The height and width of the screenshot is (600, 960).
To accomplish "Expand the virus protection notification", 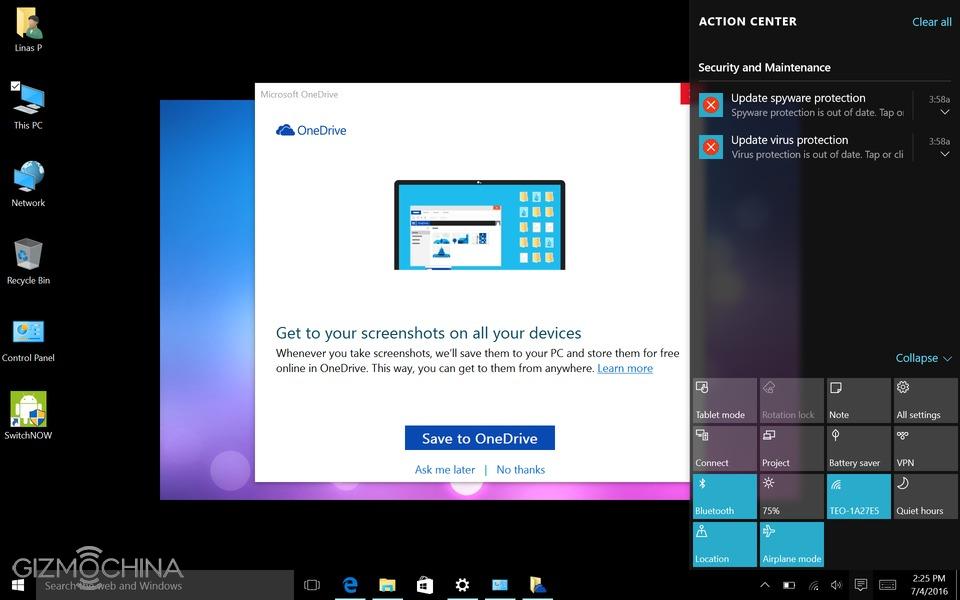I will click(x=945, y=154).
